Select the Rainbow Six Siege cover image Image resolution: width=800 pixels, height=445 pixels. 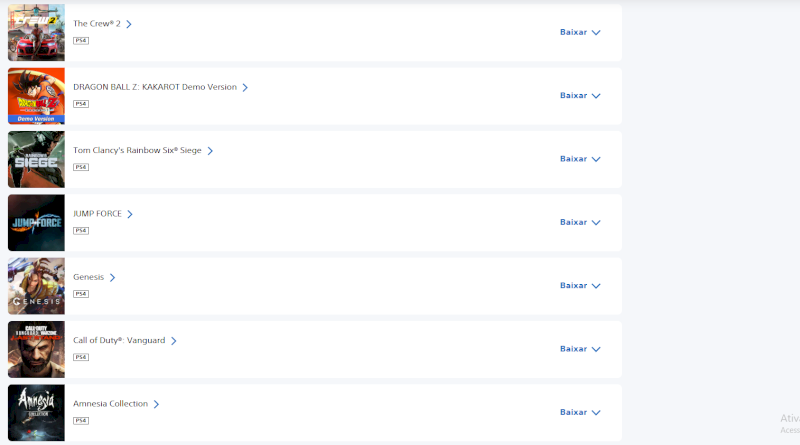click(36, 159)
